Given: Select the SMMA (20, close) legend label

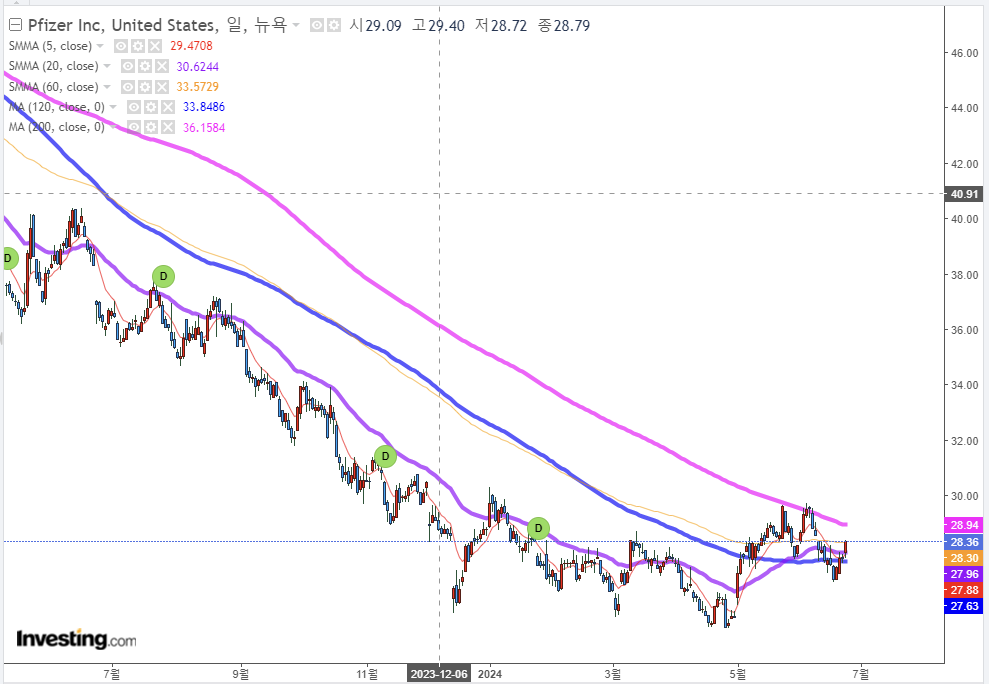Looking at the screenshot, I should tap(54, 66).
